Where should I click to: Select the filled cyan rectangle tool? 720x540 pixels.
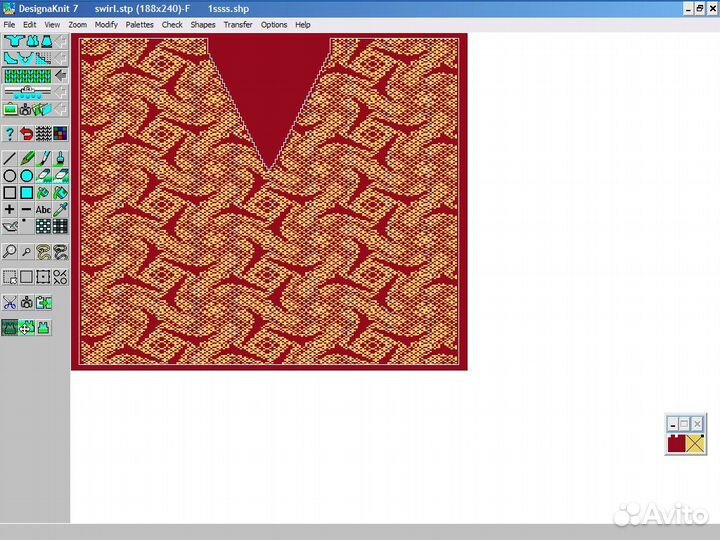click(x=27, y=193)
